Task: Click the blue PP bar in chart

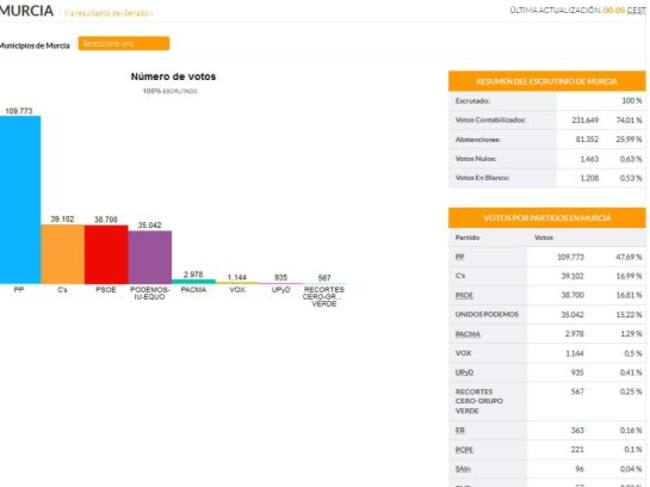Action: coord(20,200)
